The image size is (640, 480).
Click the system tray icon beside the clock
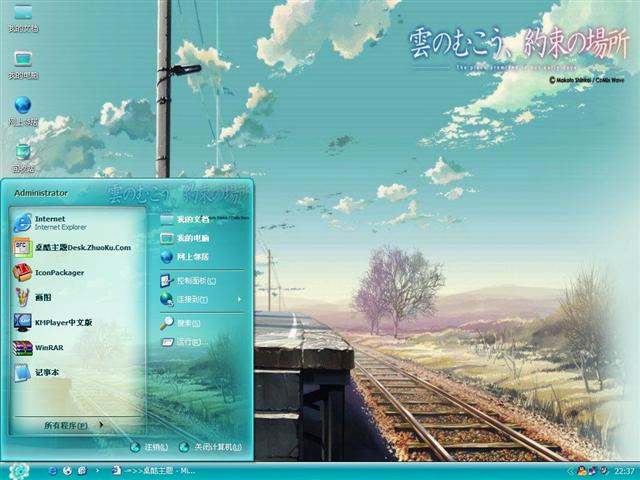603,471
